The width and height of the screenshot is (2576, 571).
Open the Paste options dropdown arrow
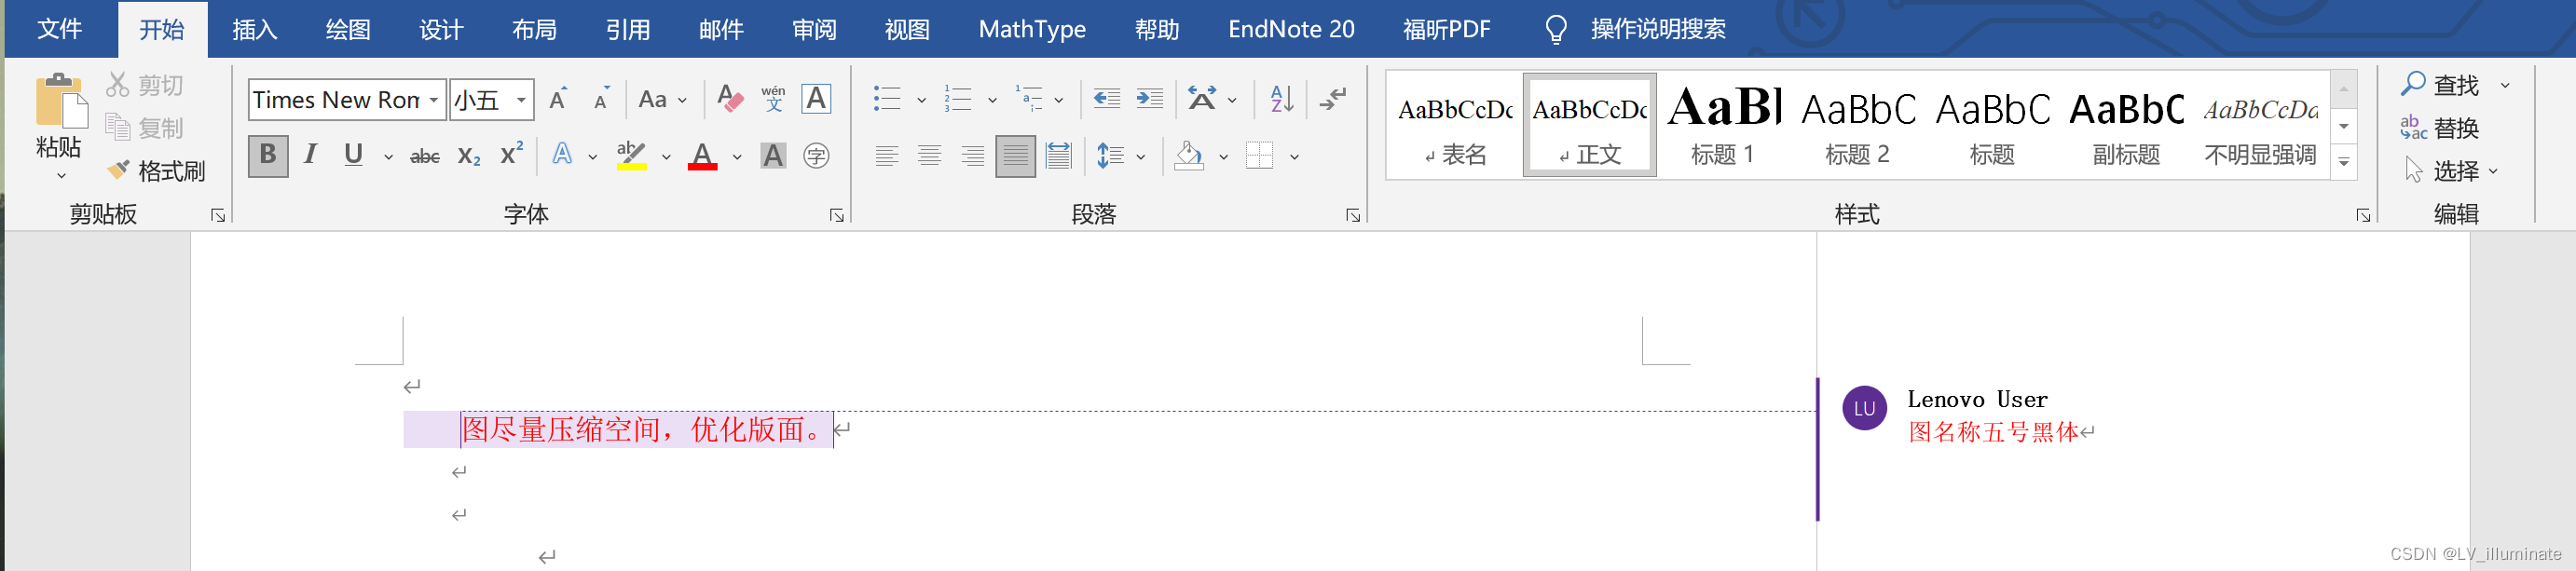(x=61, y=176)
